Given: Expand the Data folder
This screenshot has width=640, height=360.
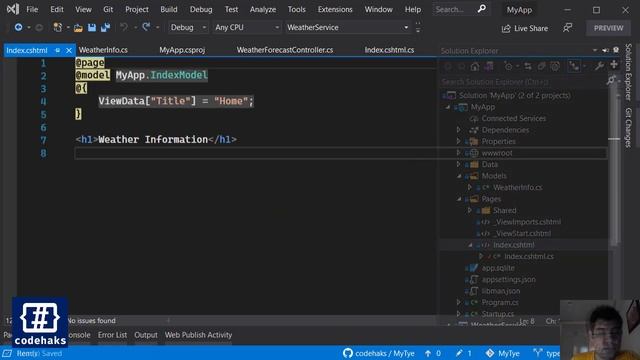Looking at the screenshot, I should point(458,164).
